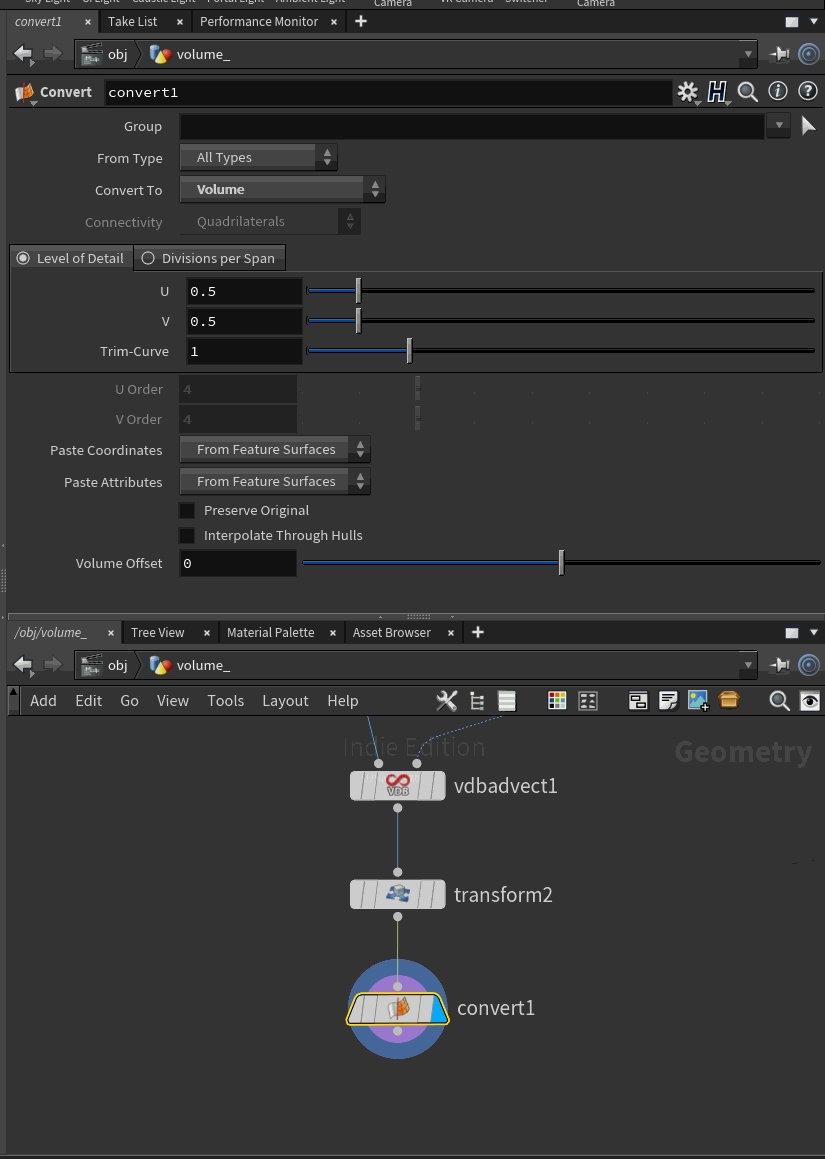Switch to the Performance Monitor tab
Screen dimensions: 825x1159
click(x=259, y=21)
